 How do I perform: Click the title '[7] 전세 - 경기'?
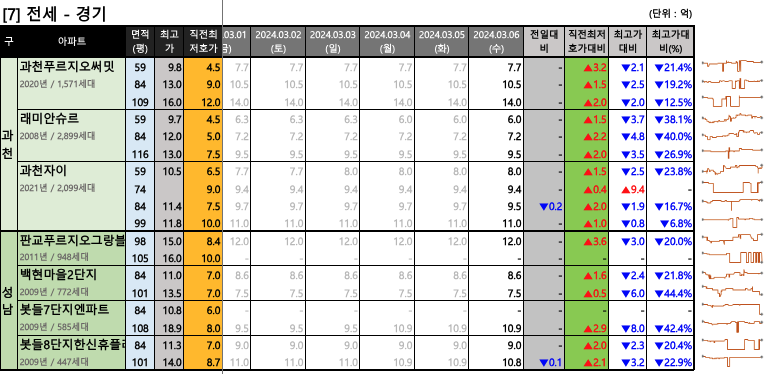pos(54,14)
